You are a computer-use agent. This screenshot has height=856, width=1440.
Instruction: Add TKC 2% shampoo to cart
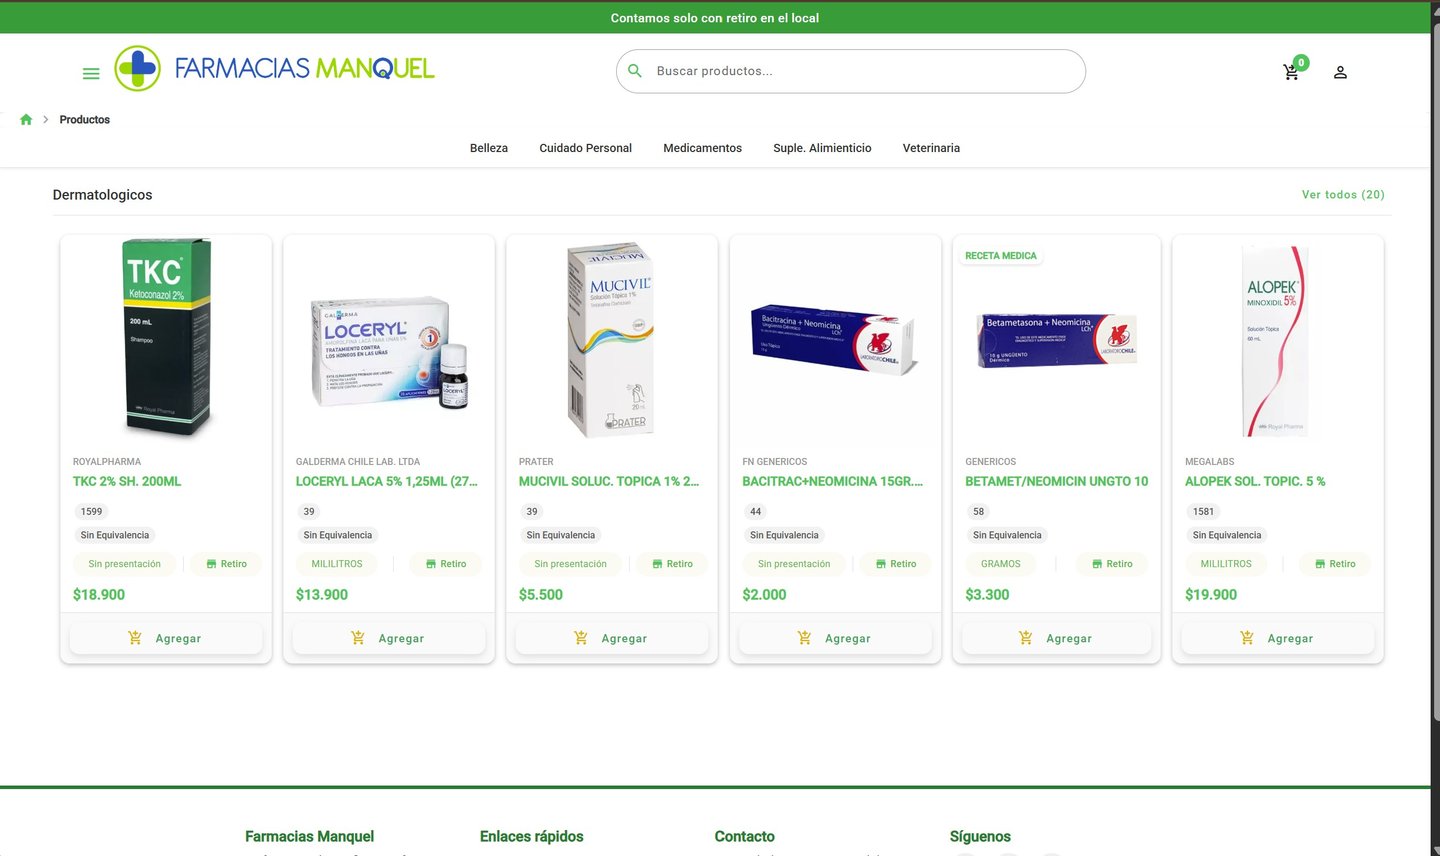pos(166,638)
